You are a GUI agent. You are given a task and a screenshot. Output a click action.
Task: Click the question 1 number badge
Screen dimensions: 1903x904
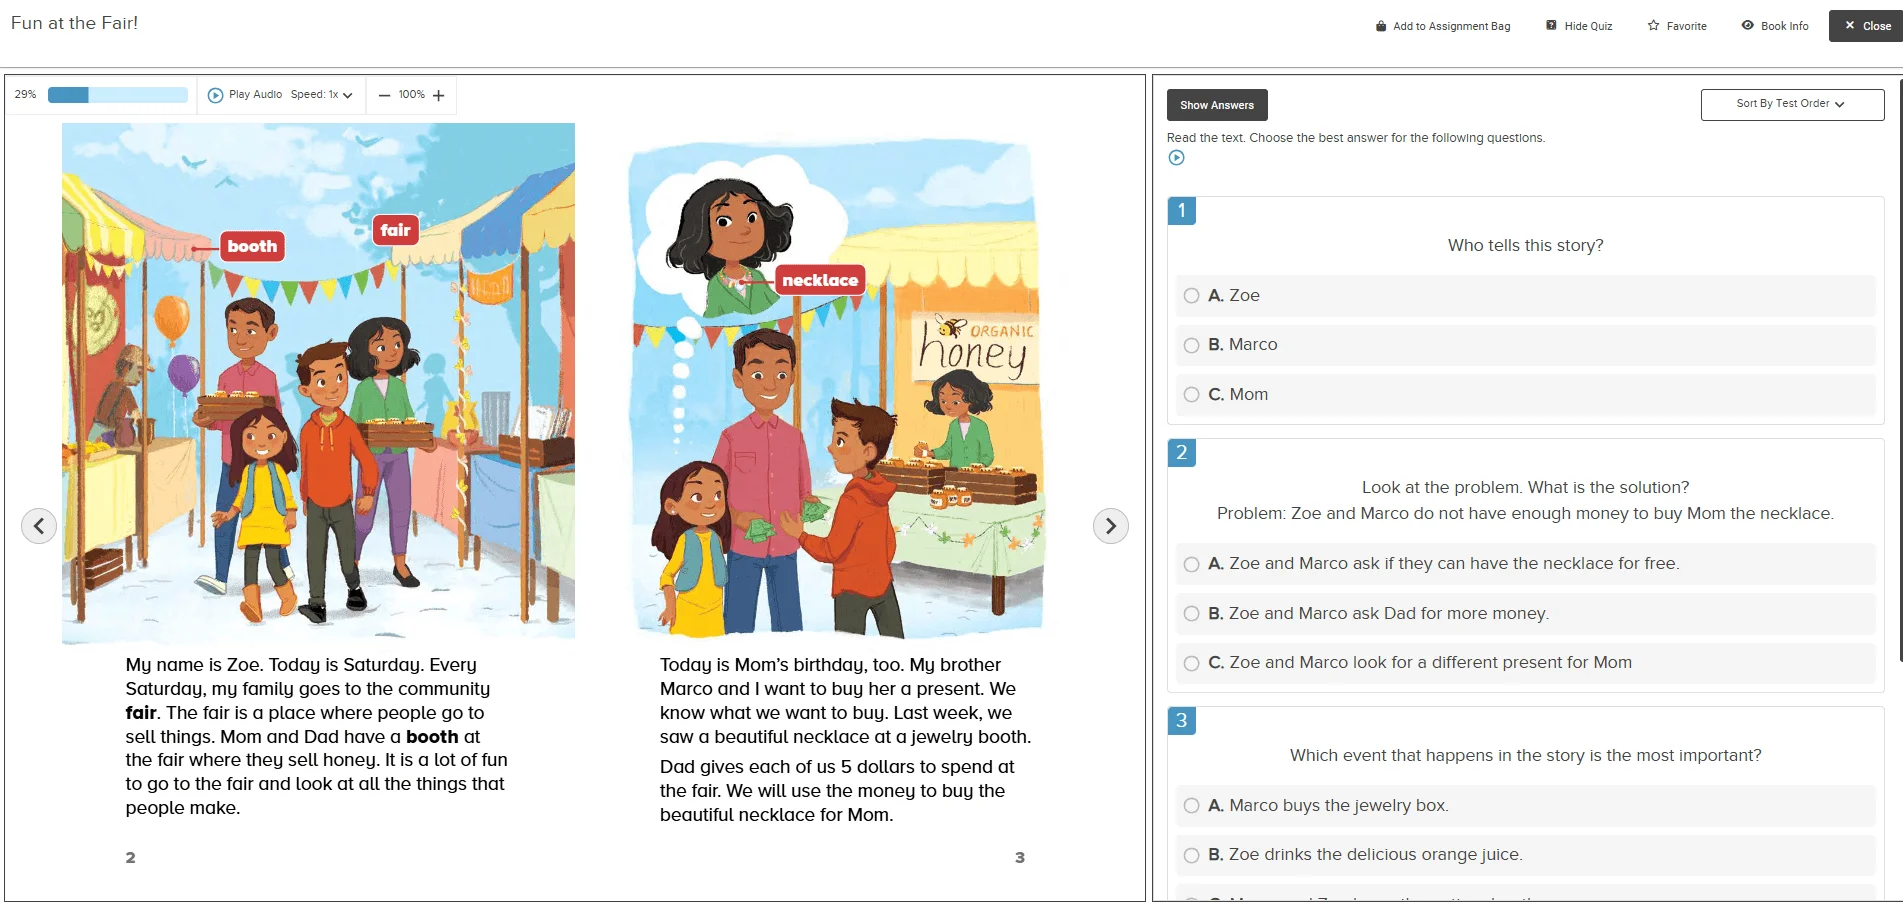click(x=1181, y=211)
